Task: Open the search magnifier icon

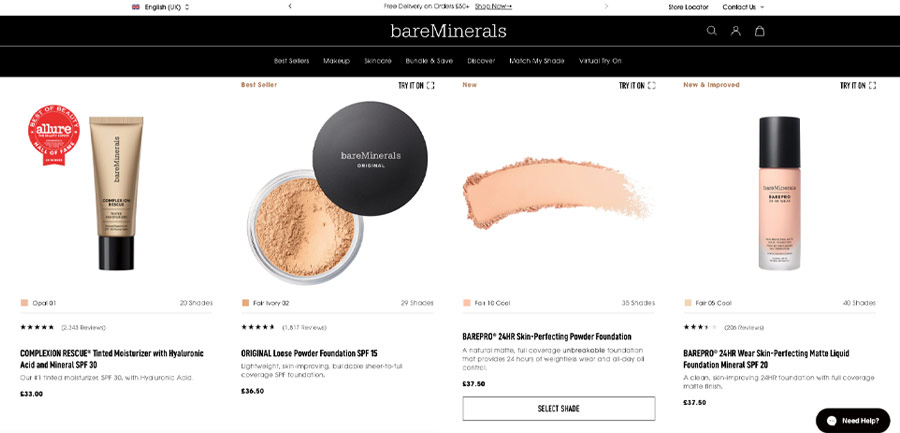Action: tap(711, 31)
